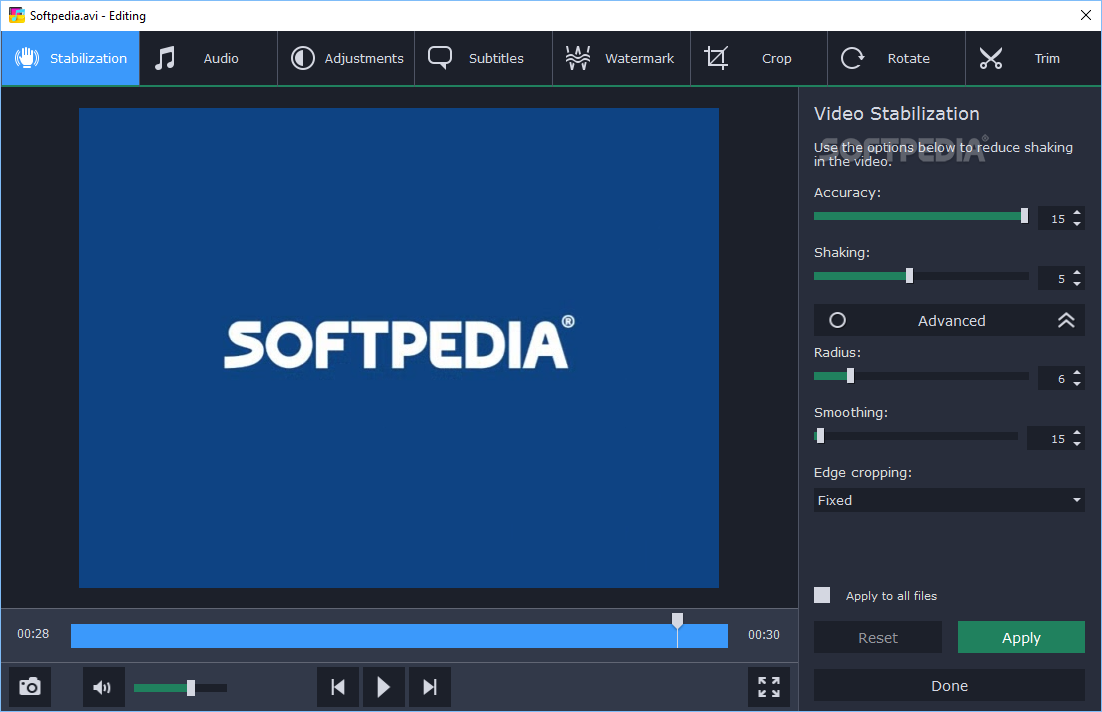Check Apply to all files

point(822,595)
